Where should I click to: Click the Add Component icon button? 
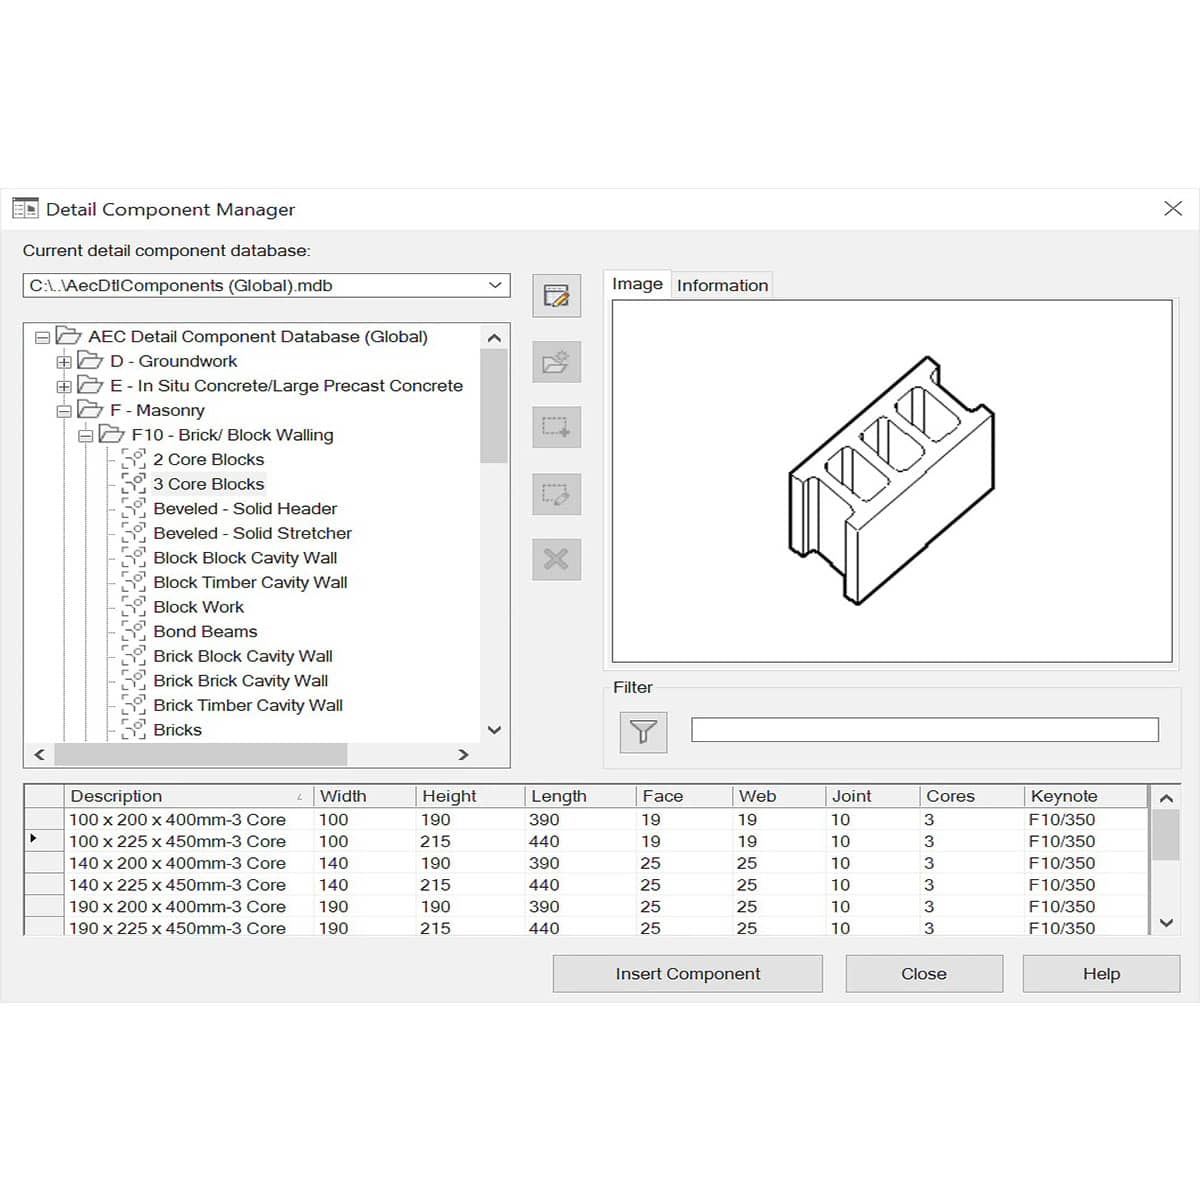[556, 428]
